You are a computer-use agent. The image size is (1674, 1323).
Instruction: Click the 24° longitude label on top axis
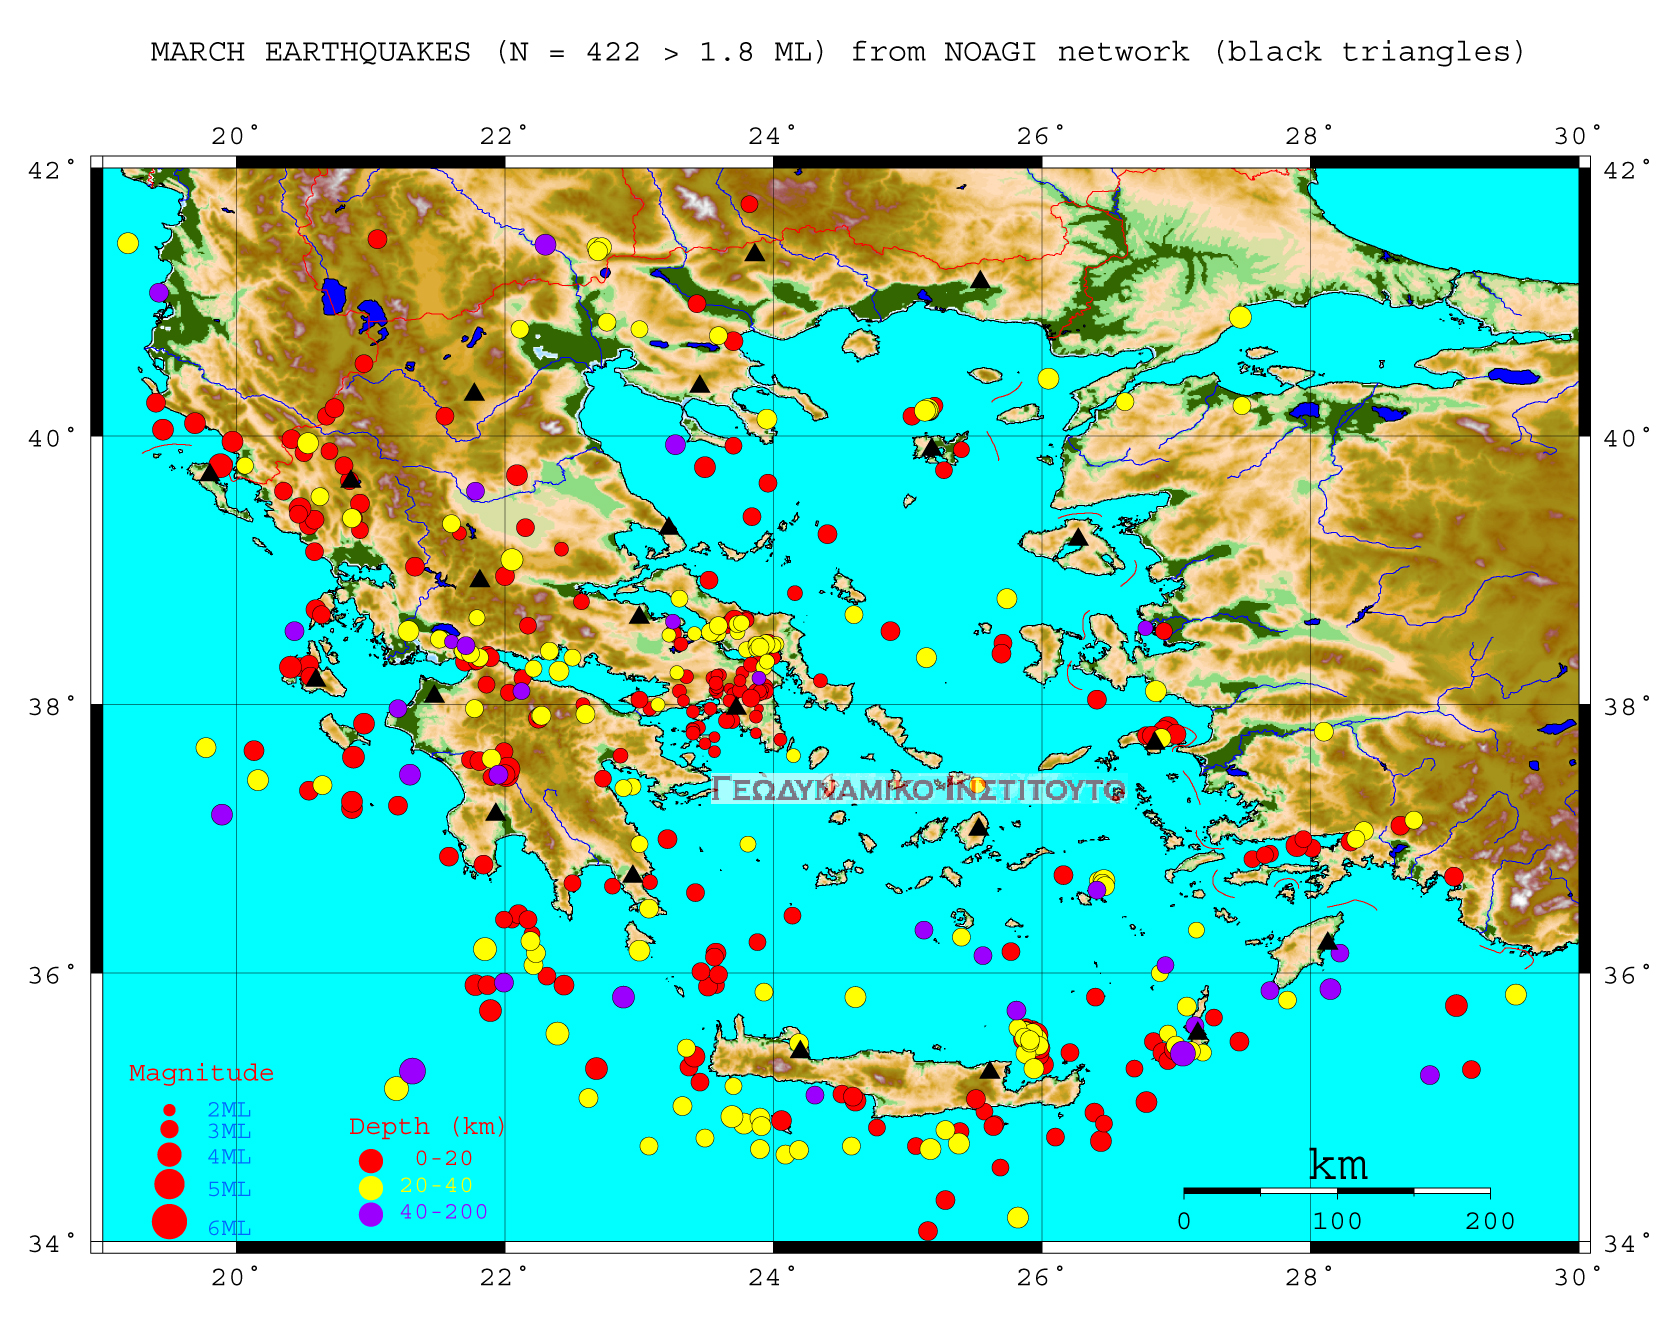pyautogui.click(x=773, y=136)
